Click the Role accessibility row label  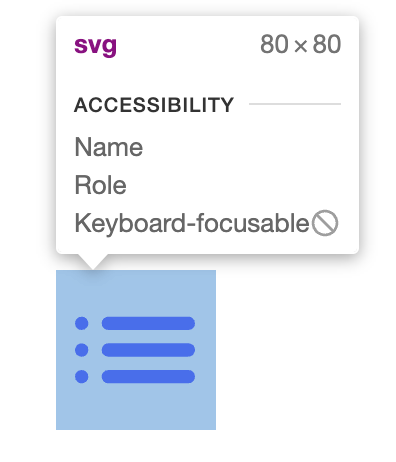pyautogui.click(x=100, y=185)
